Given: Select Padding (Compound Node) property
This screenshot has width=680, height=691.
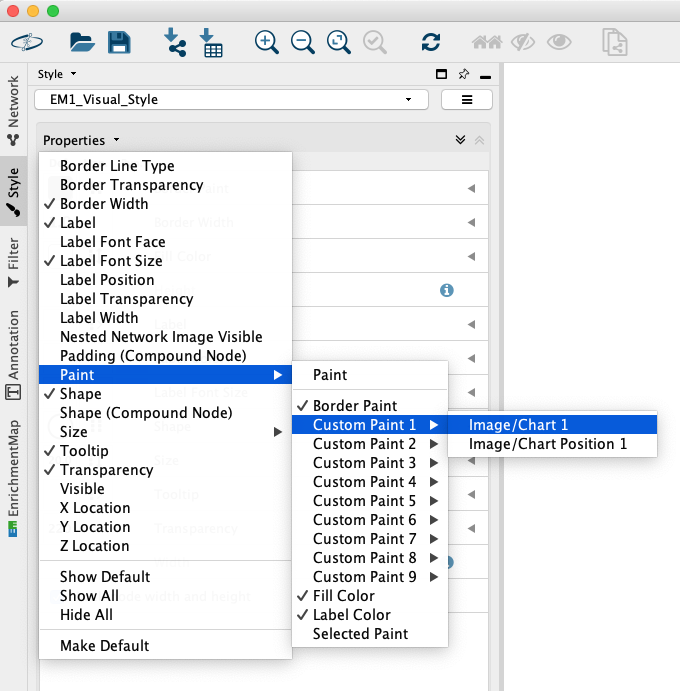Looking at the screenshot, I should [165, 356].
